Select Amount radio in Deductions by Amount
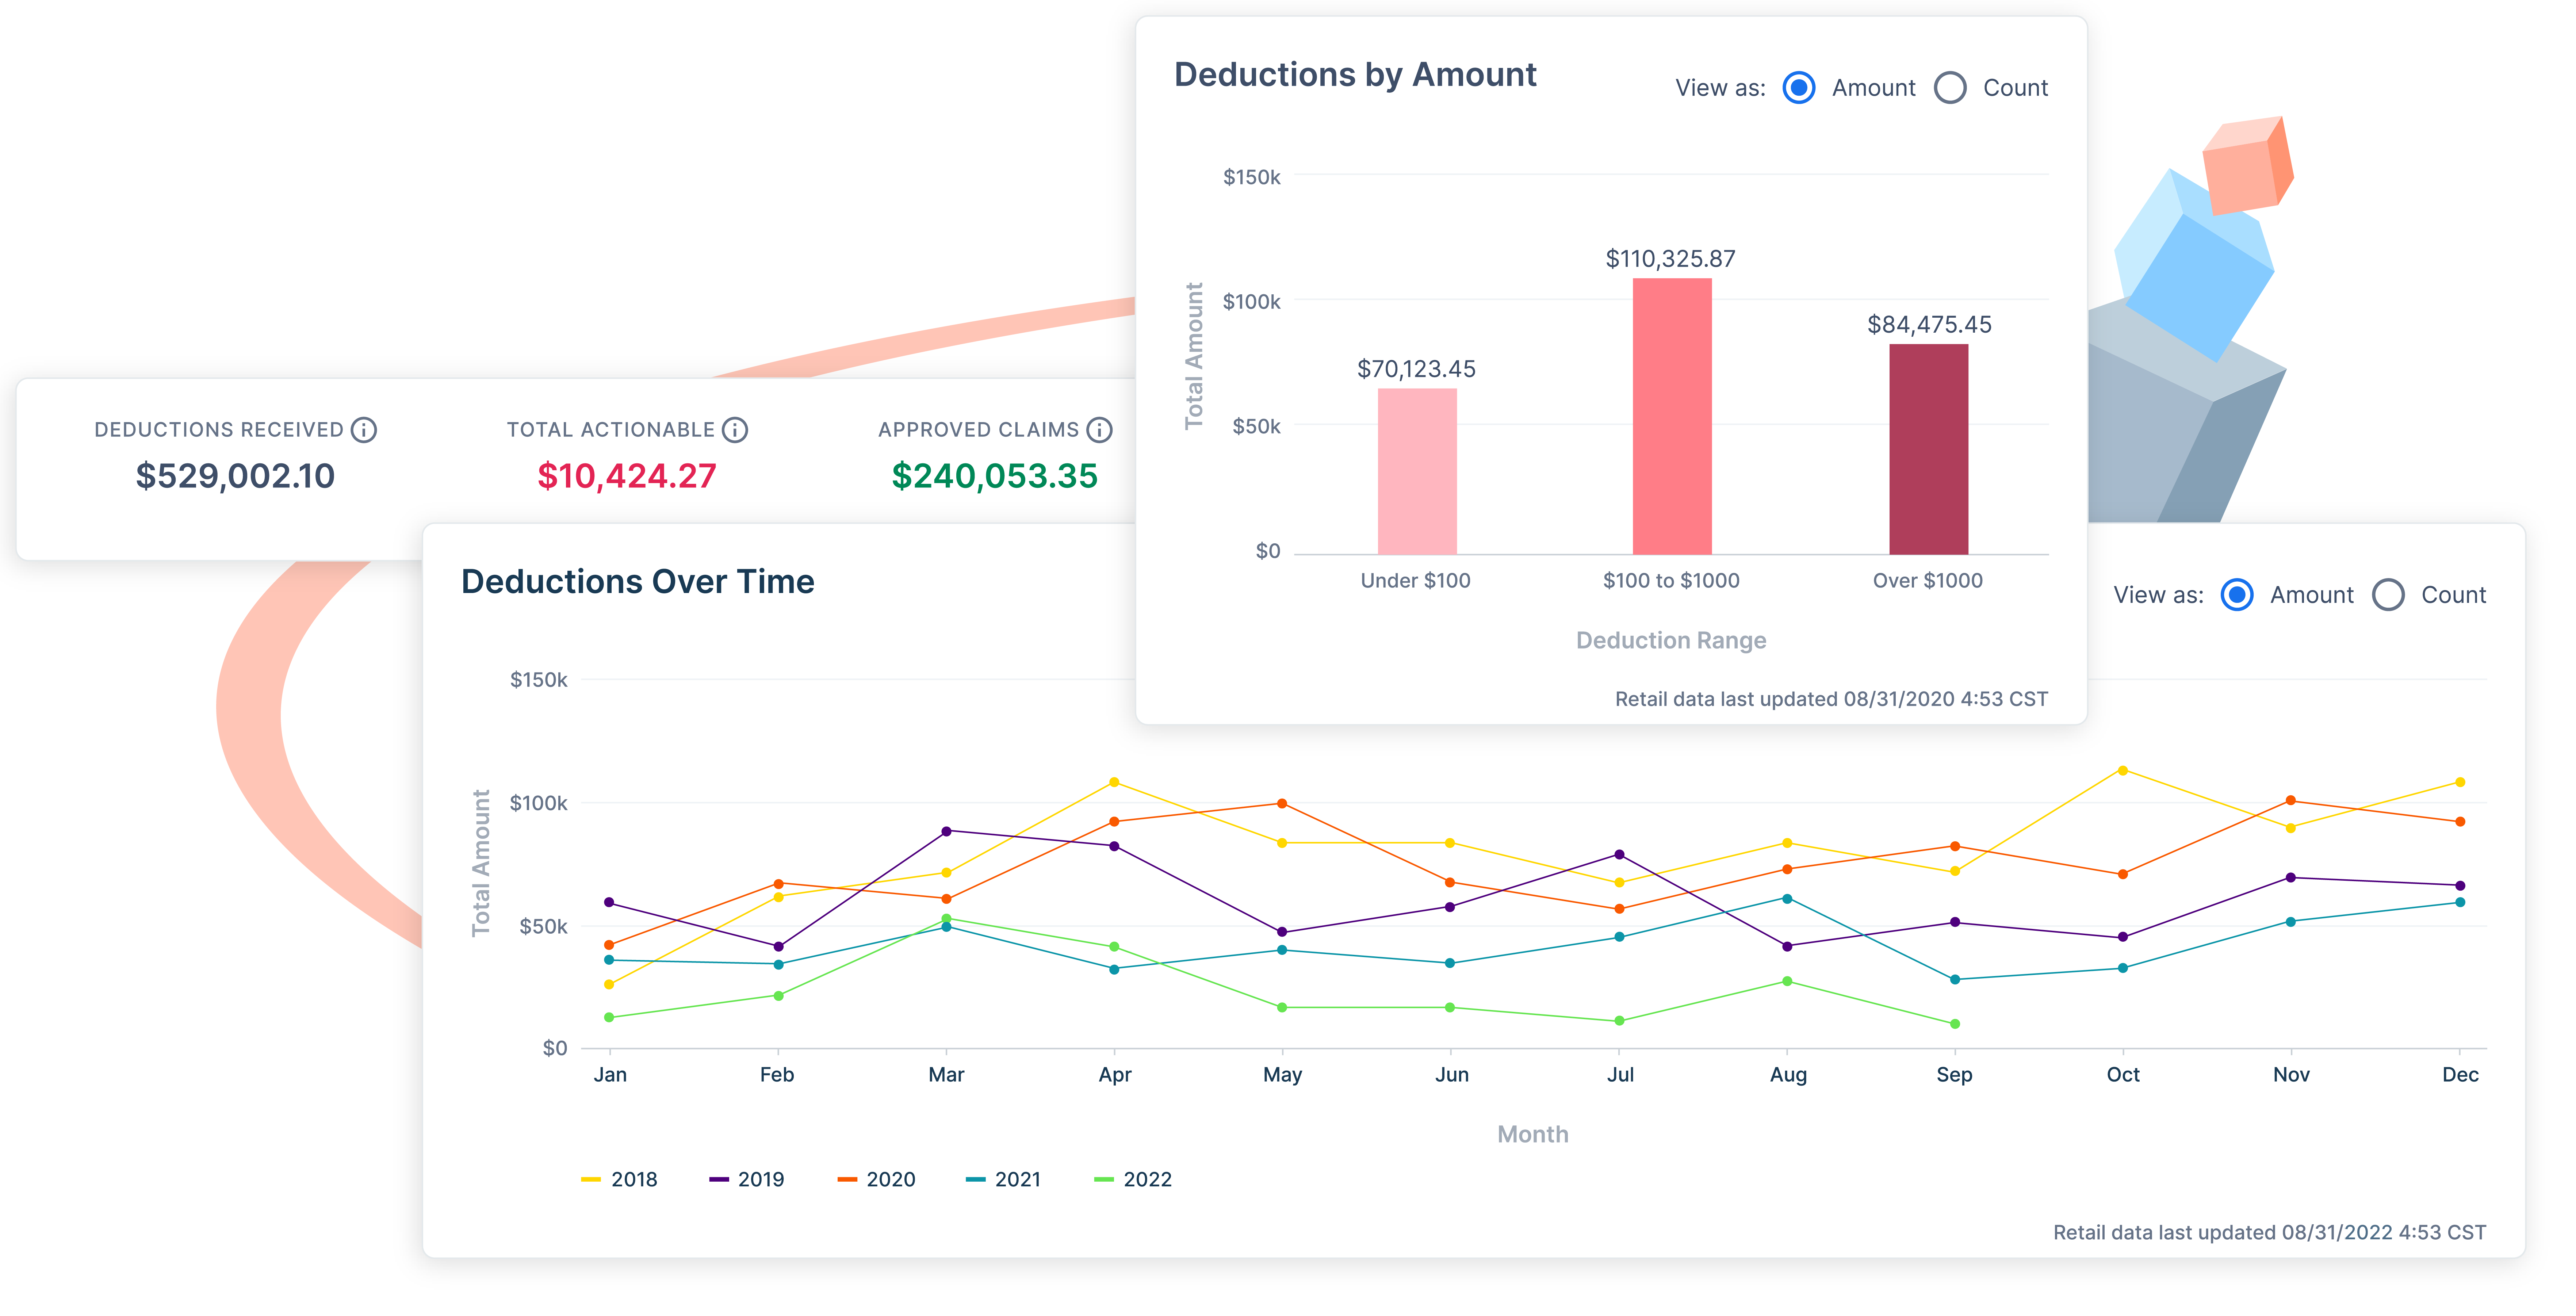 (x=1799, y=88)
